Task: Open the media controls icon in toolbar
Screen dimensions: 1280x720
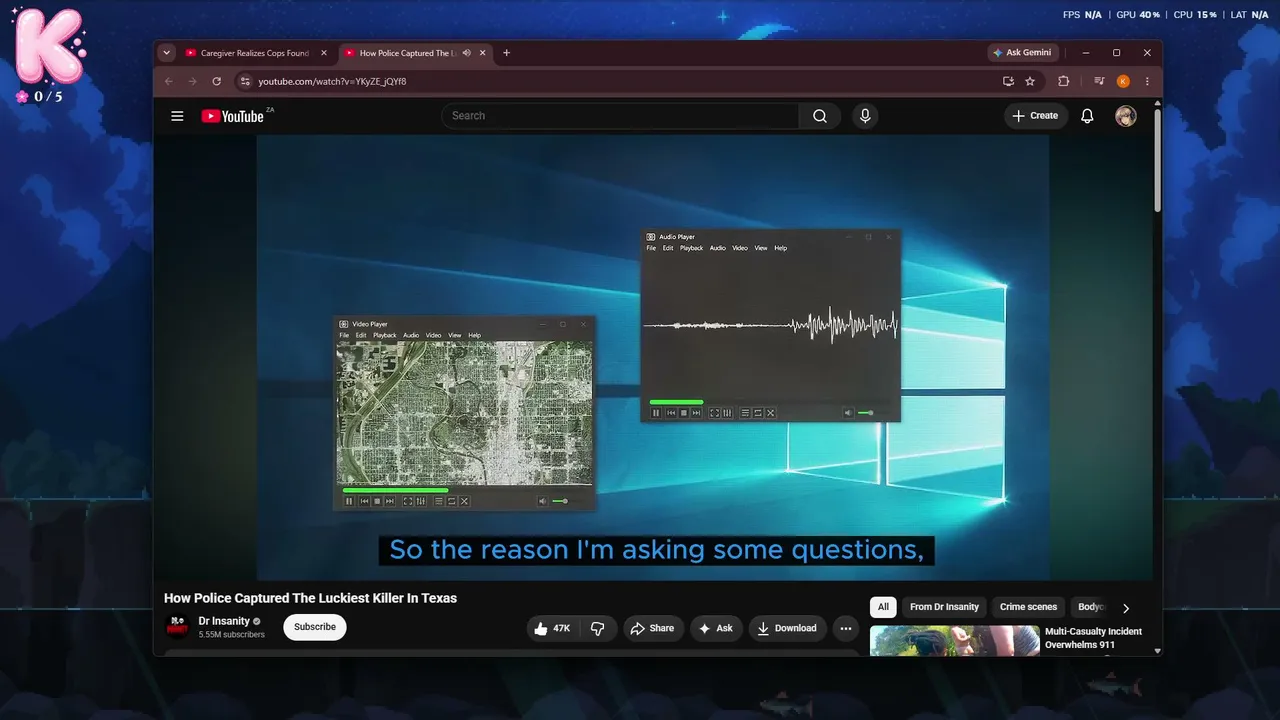Action: [x=1099, y=81]
